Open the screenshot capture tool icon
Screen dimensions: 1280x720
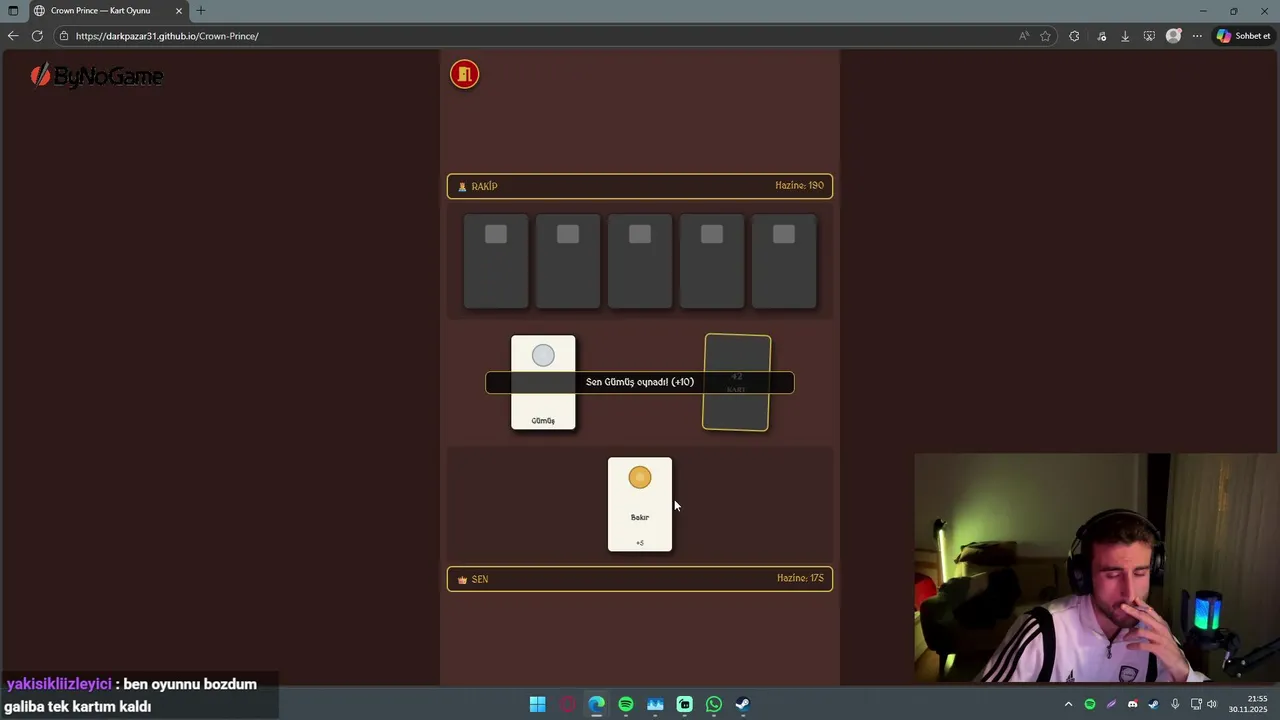tap(1149, 36)
